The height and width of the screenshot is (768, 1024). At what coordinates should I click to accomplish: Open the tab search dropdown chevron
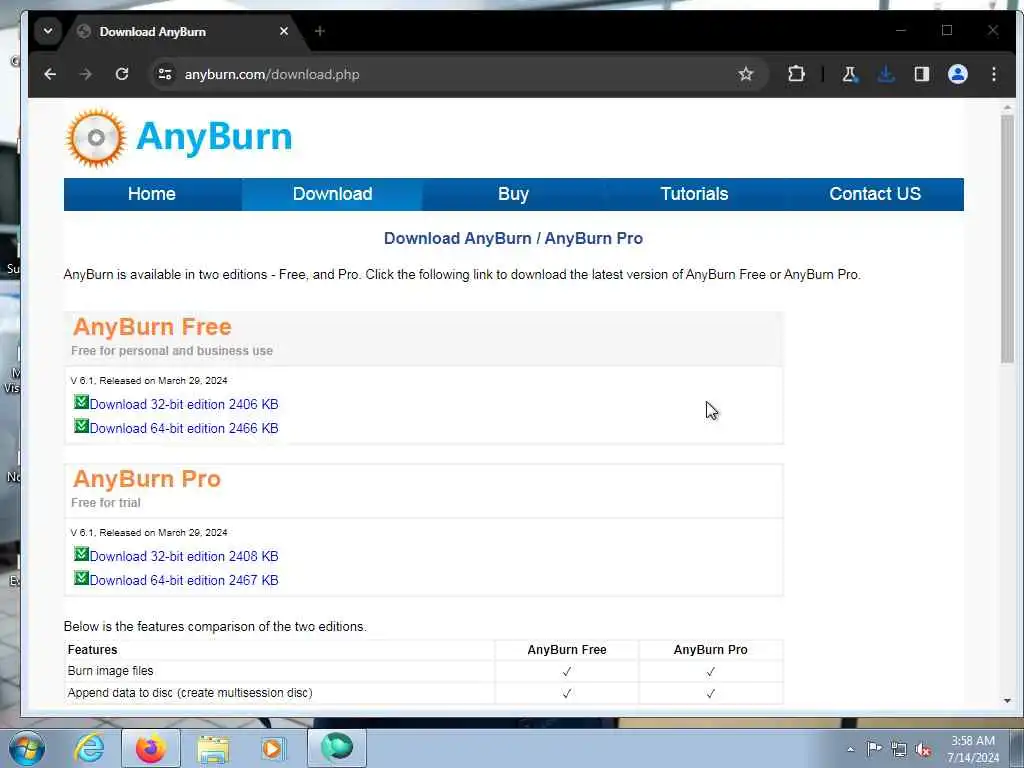[48, 31]
